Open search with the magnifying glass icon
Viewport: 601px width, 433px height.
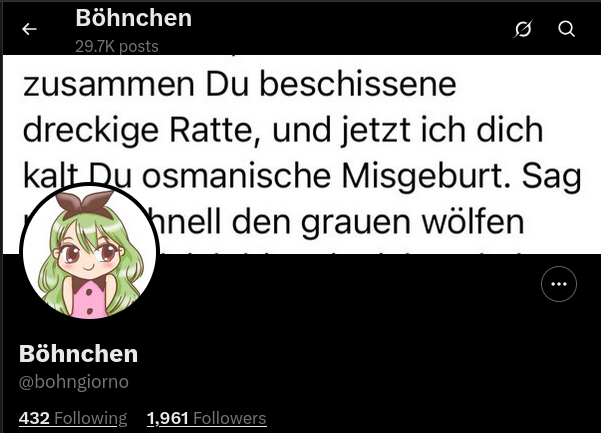coord(567,29)
